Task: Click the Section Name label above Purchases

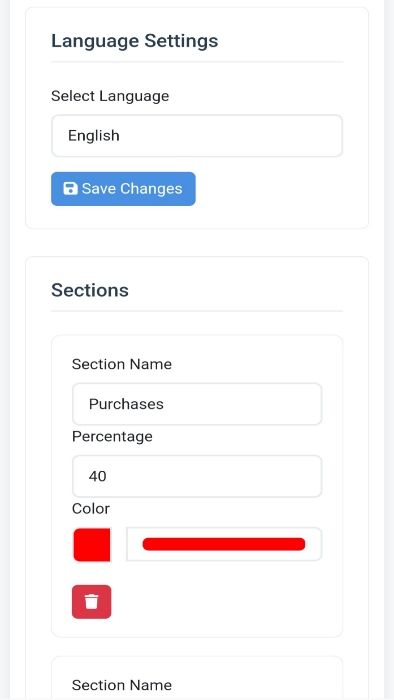Action: pyautogui.click(x=122, y=364)
